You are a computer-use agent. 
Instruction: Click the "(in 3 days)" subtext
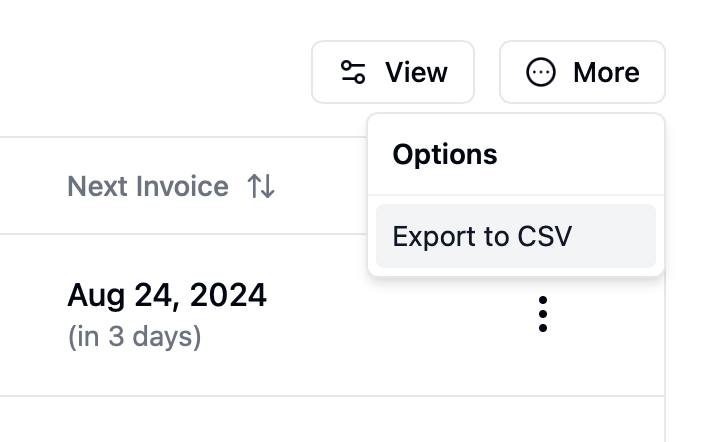point(134,336)
